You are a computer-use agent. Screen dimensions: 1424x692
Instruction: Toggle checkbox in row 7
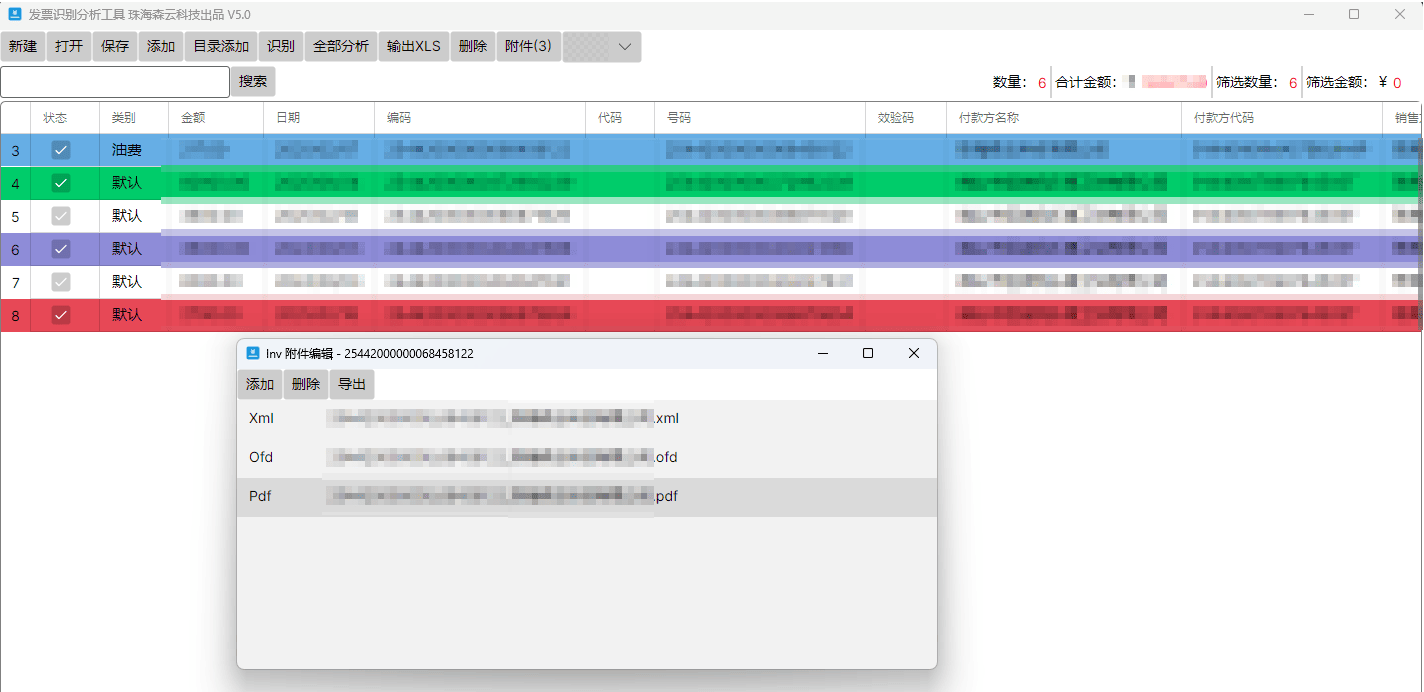click(x=61, y=282)
